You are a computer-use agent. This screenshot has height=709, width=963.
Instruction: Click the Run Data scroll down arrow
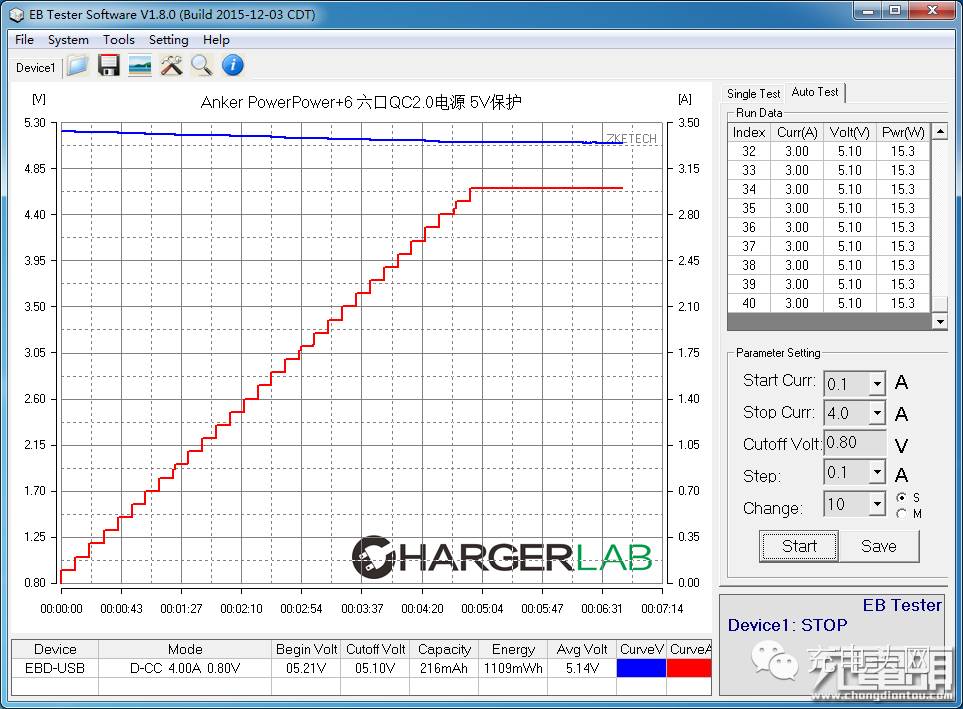click(x=940, y=321)
